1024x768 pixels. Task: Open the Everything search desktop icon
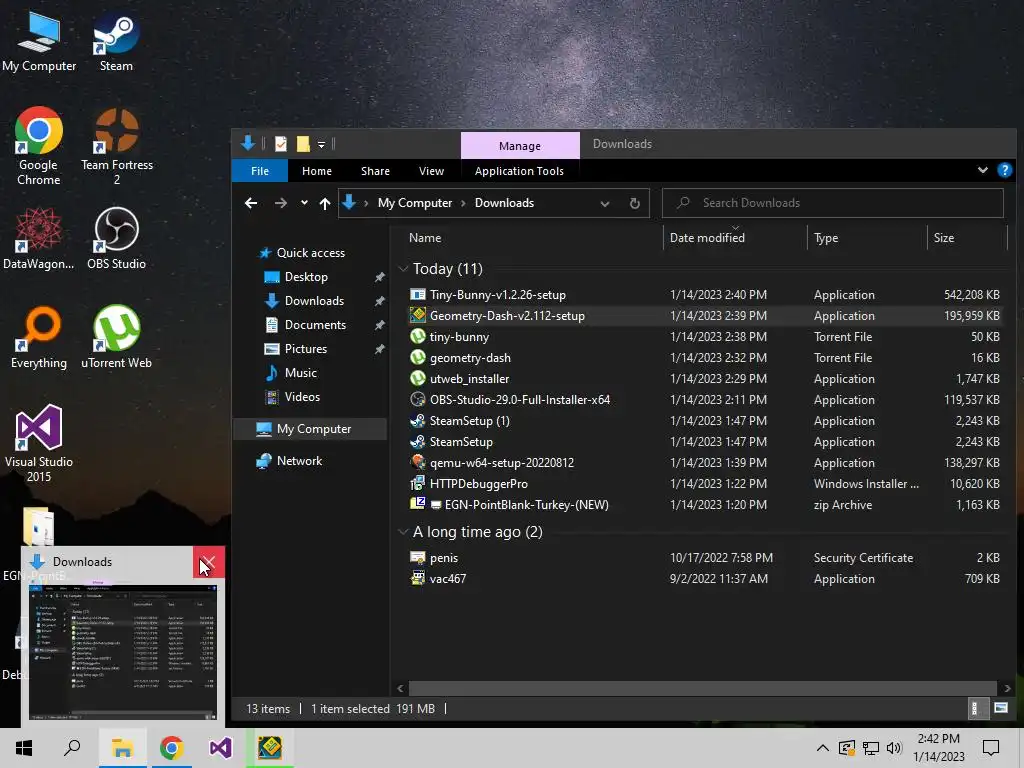point(39,337)
